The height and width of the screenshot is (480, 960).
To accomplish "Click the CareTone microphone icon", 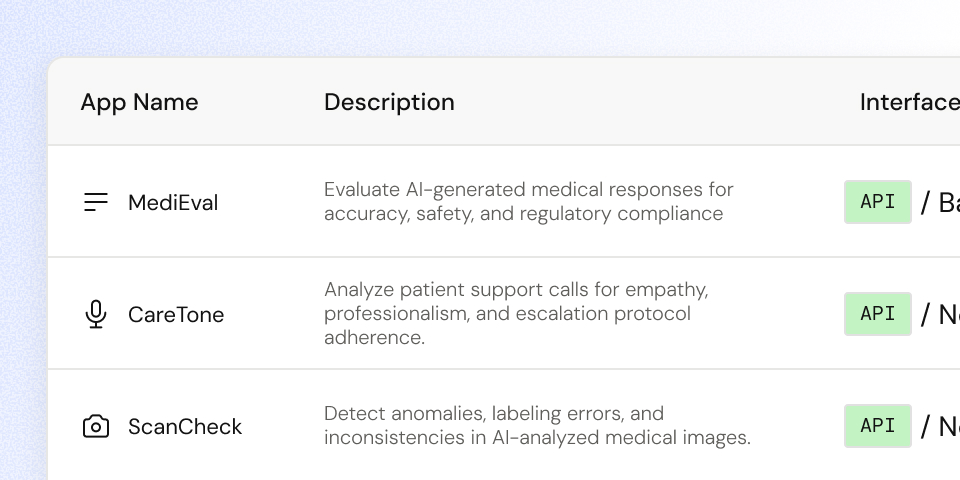I will 96,314.
